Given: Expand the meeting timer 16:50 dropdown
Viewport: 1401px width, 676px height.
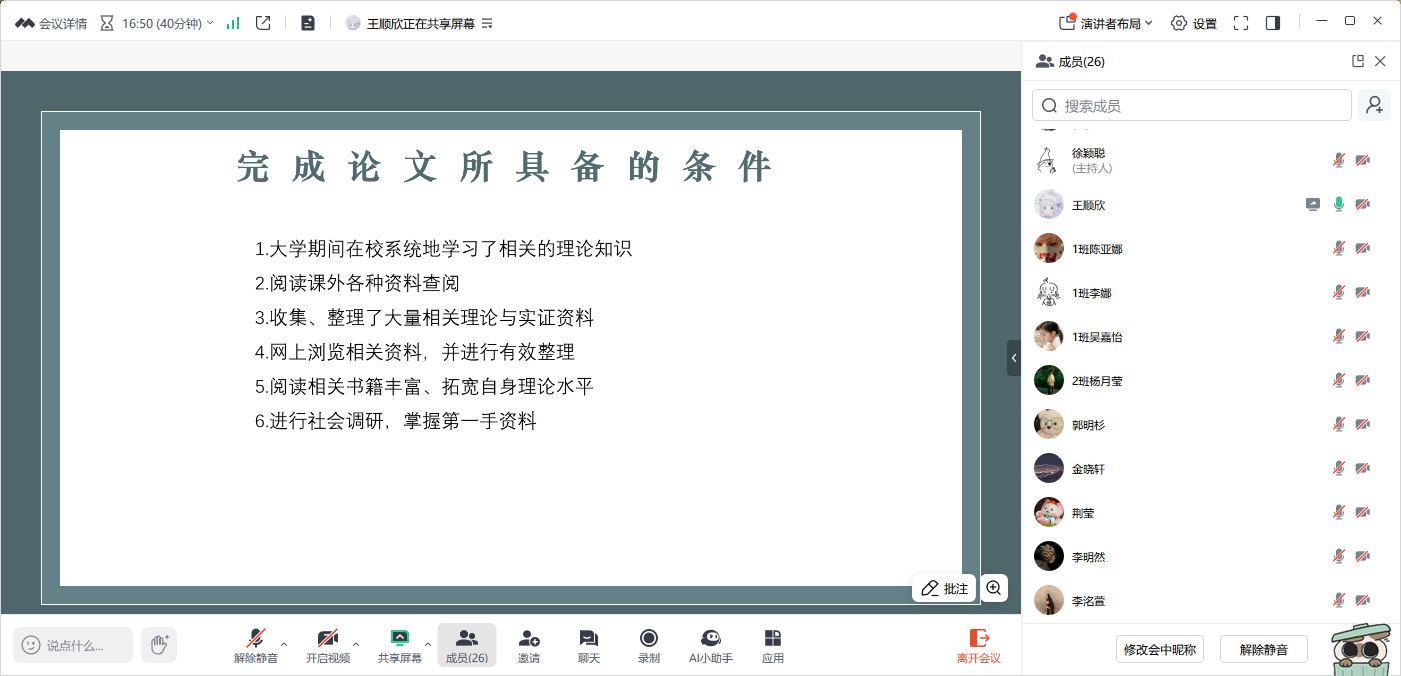Looking at the screenshot, I should pyautogui.click(x=210, y=22).
